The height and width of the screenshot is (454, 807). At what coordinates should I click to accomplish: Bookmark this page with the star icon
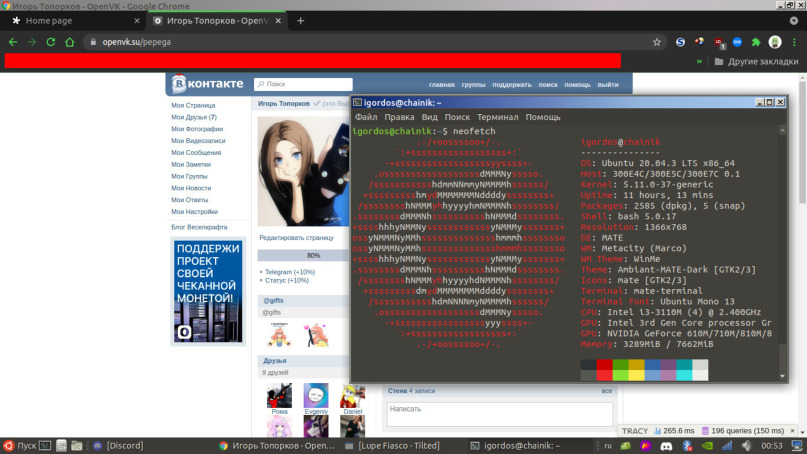click(657, 42)
